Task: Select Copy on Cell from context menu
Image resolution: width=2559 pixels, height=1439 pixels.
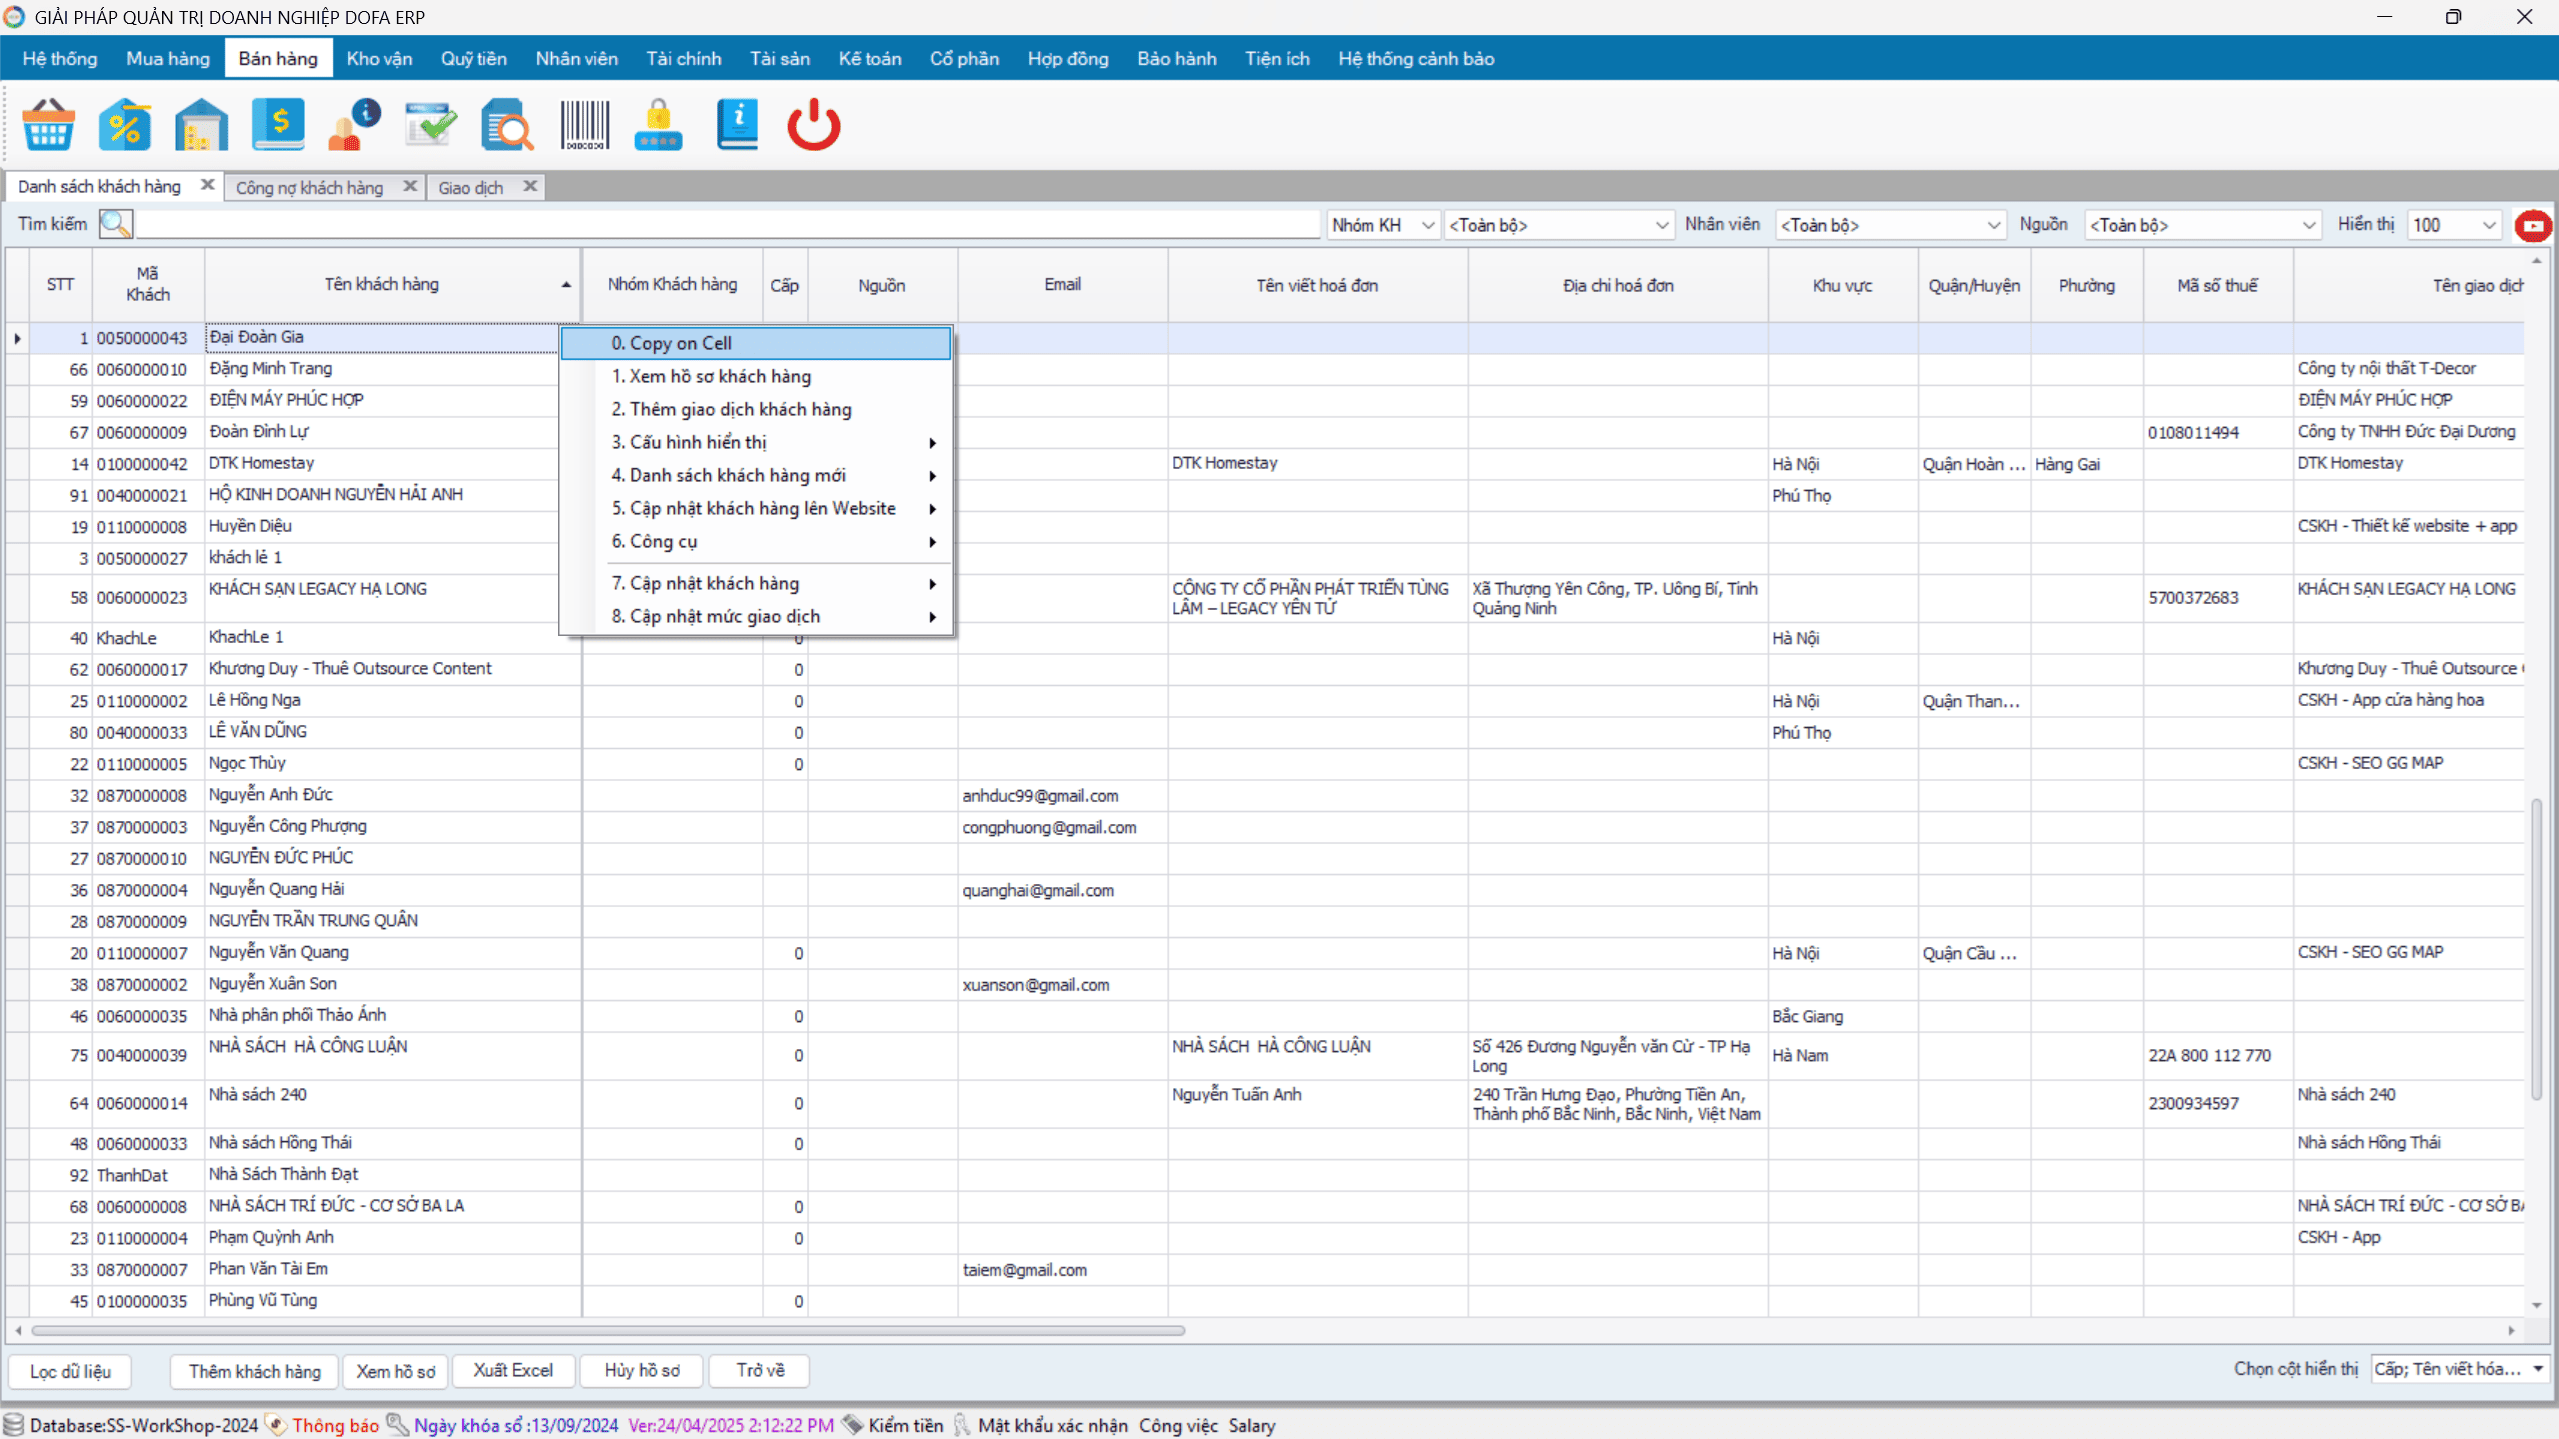Action: point(756,343)
